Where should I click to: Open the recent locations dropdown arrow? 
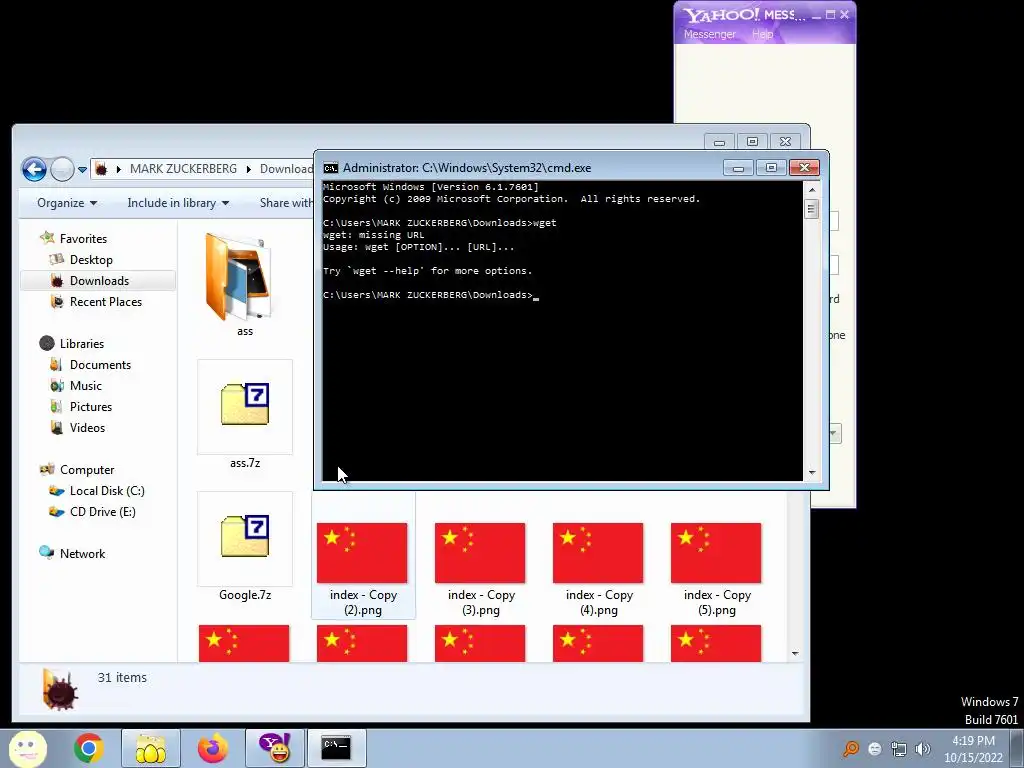tap(82, 170)
